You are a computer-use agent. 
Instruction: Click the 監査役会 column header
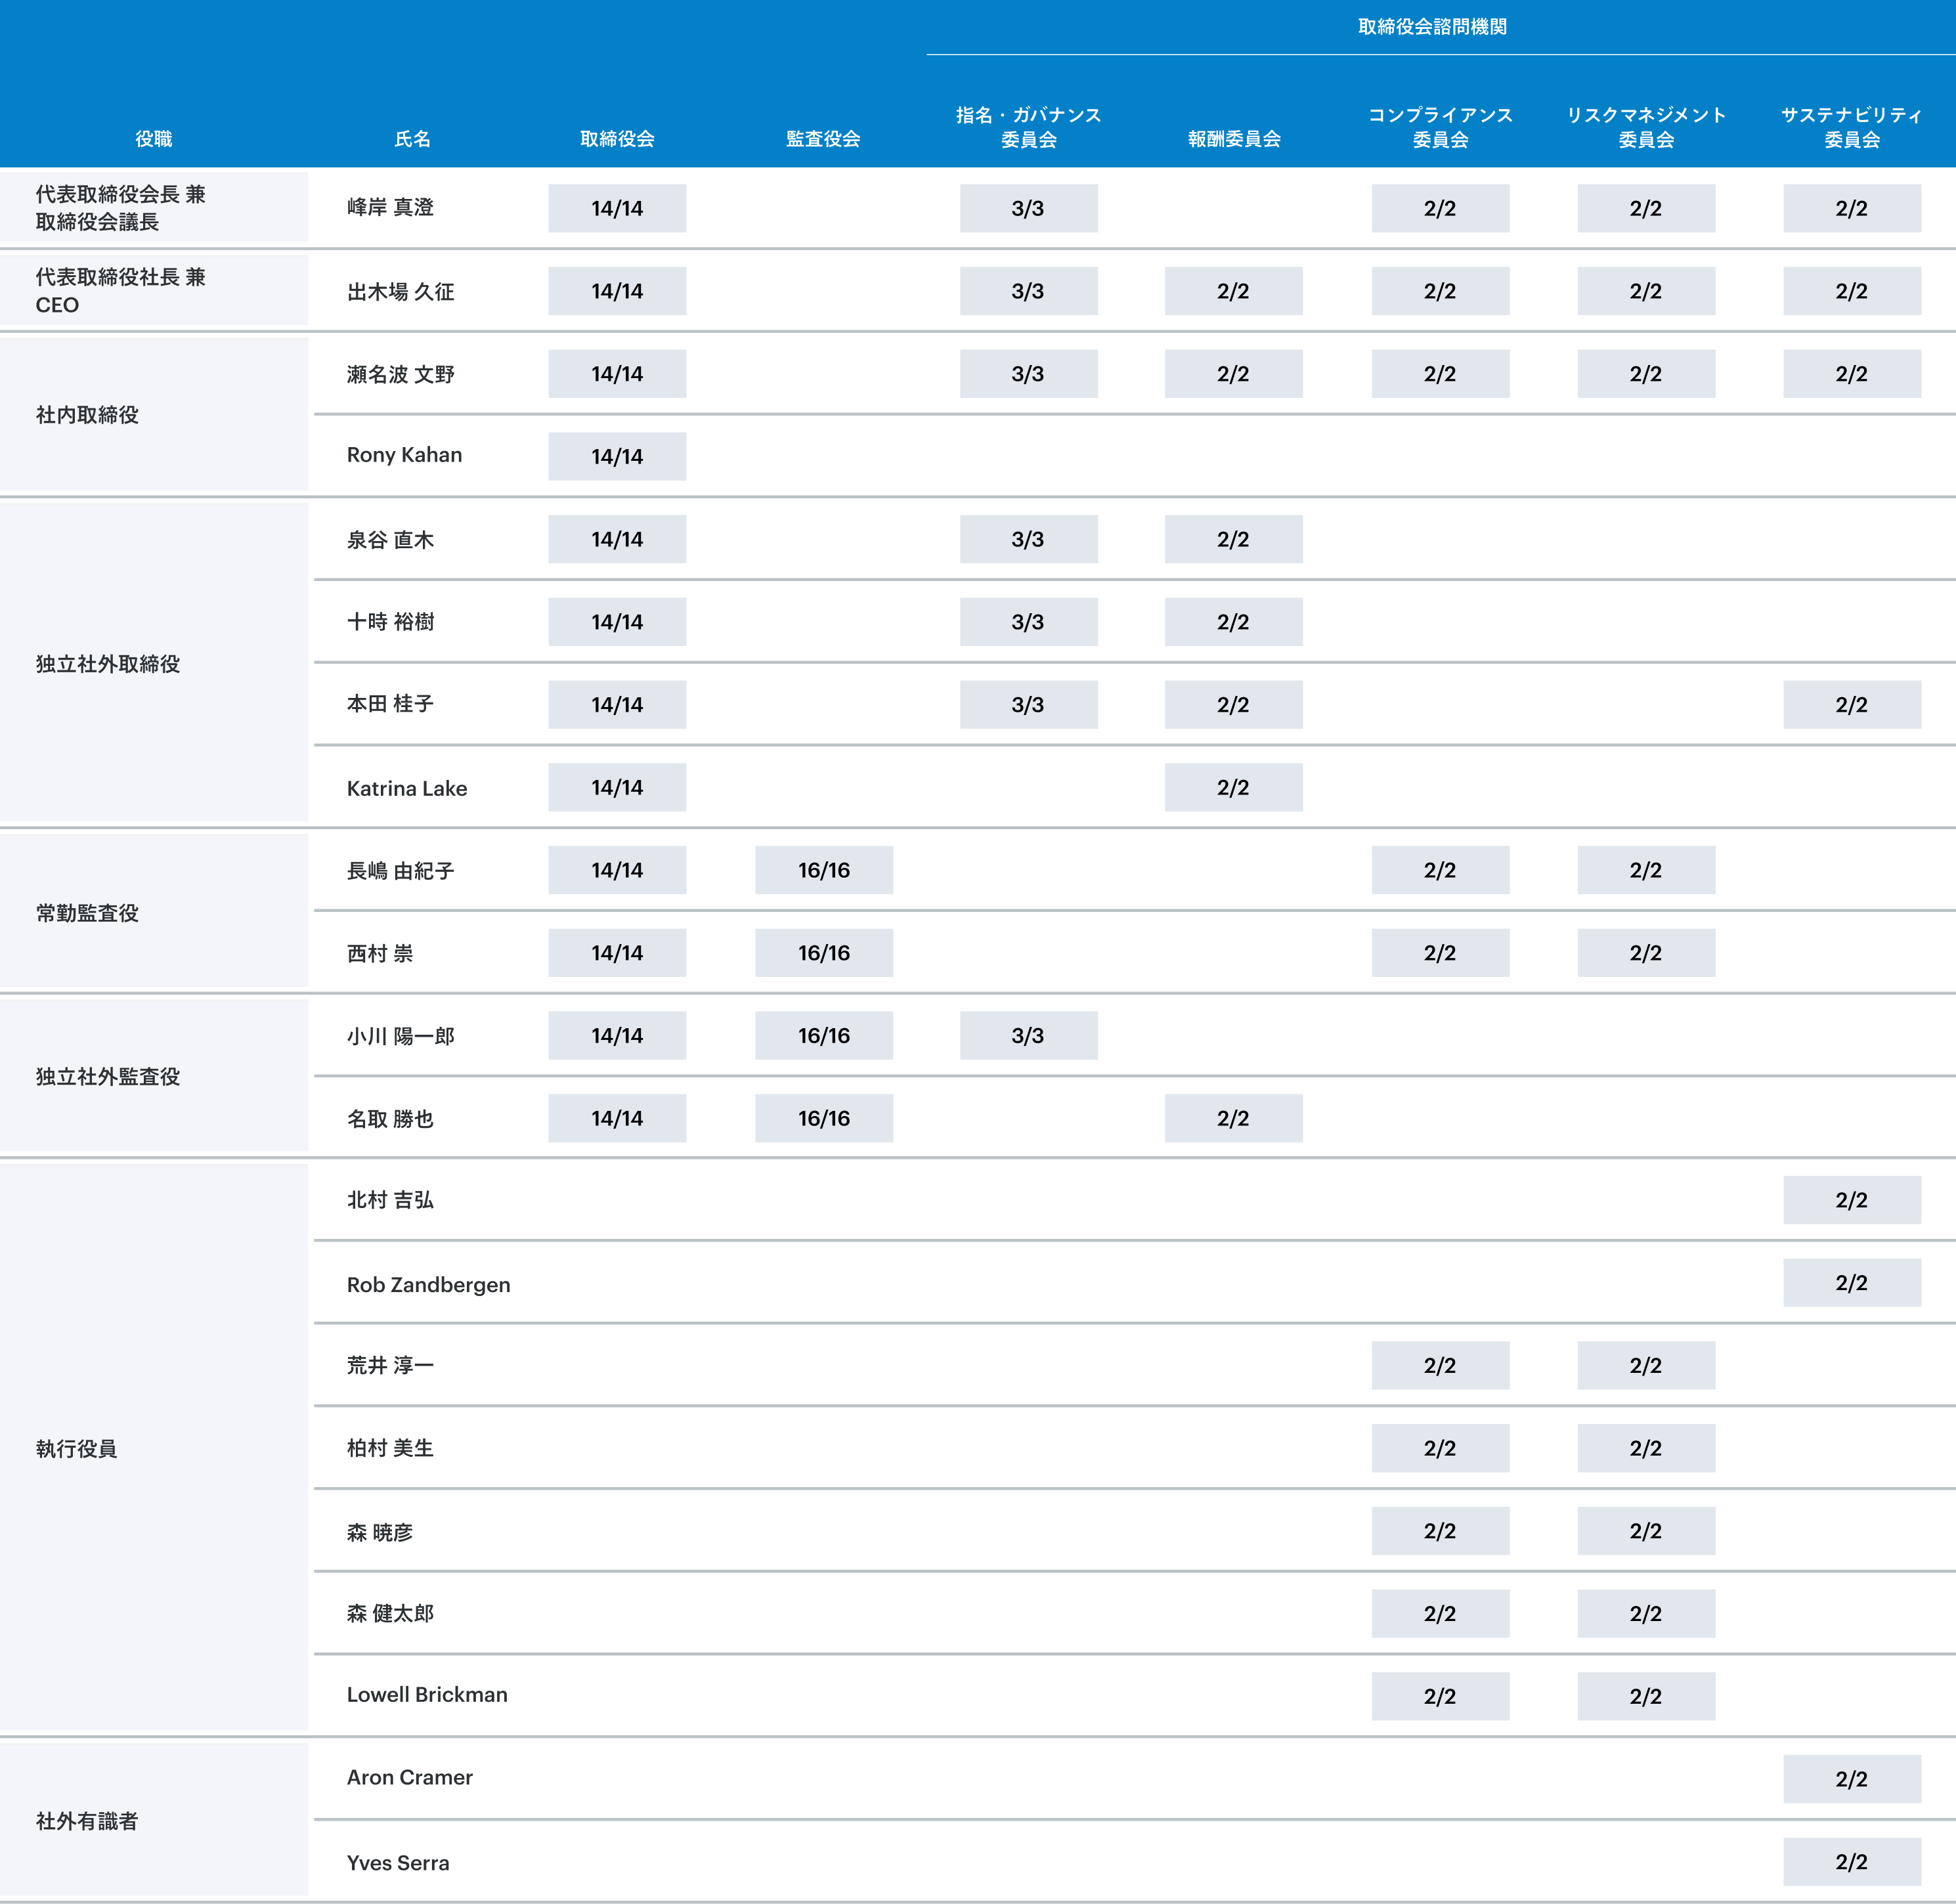coord(823,139)
